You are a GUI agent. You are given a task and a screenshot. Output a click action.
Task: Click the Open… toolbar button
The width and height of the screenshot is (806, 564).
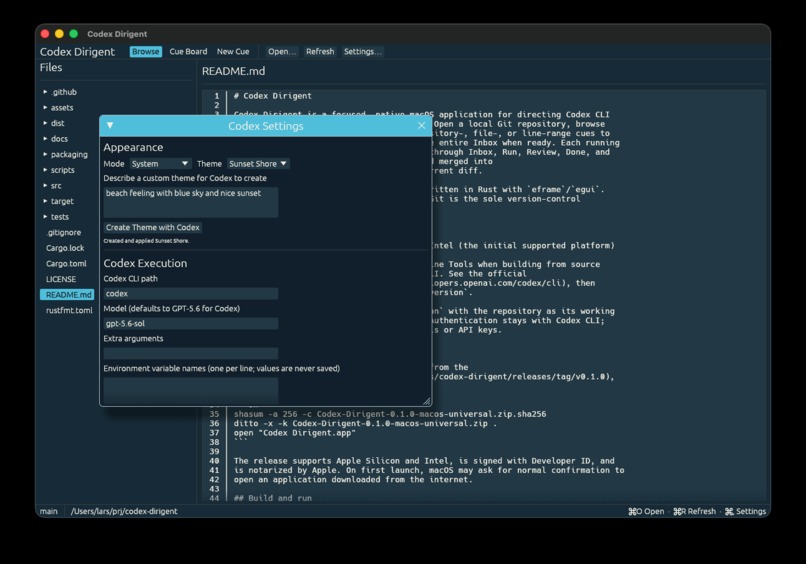click(282, 51)
